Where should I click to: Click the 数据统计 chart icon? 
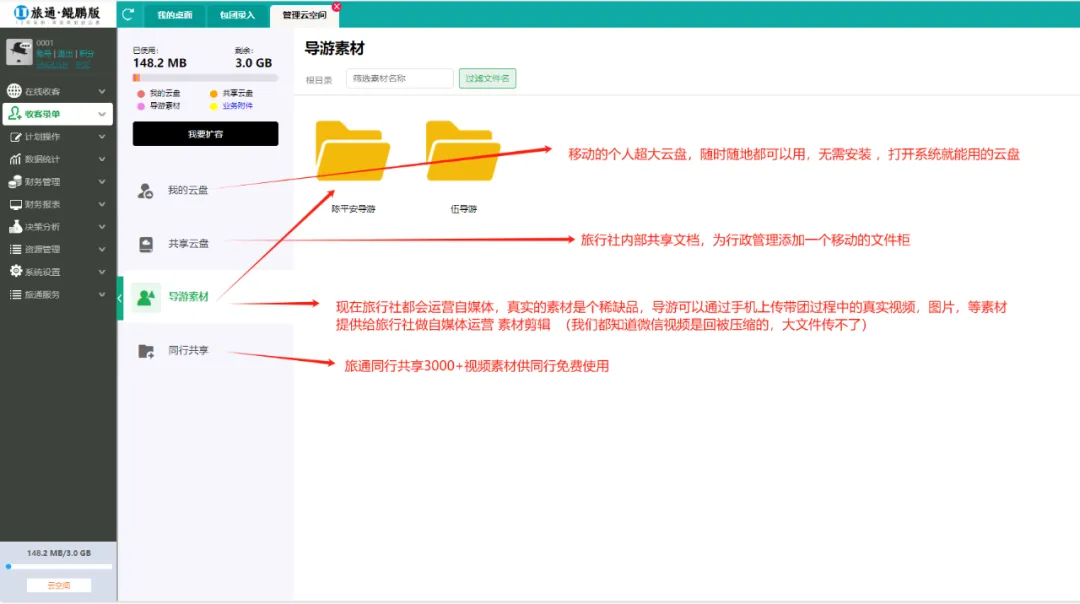(x=15, y=159)
